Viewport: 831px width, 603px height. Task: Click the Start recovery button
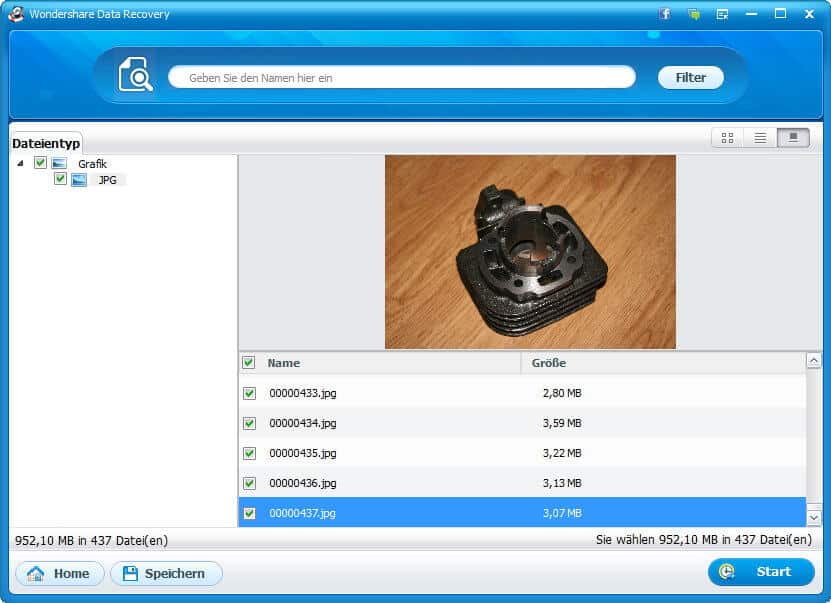[761, 572]
